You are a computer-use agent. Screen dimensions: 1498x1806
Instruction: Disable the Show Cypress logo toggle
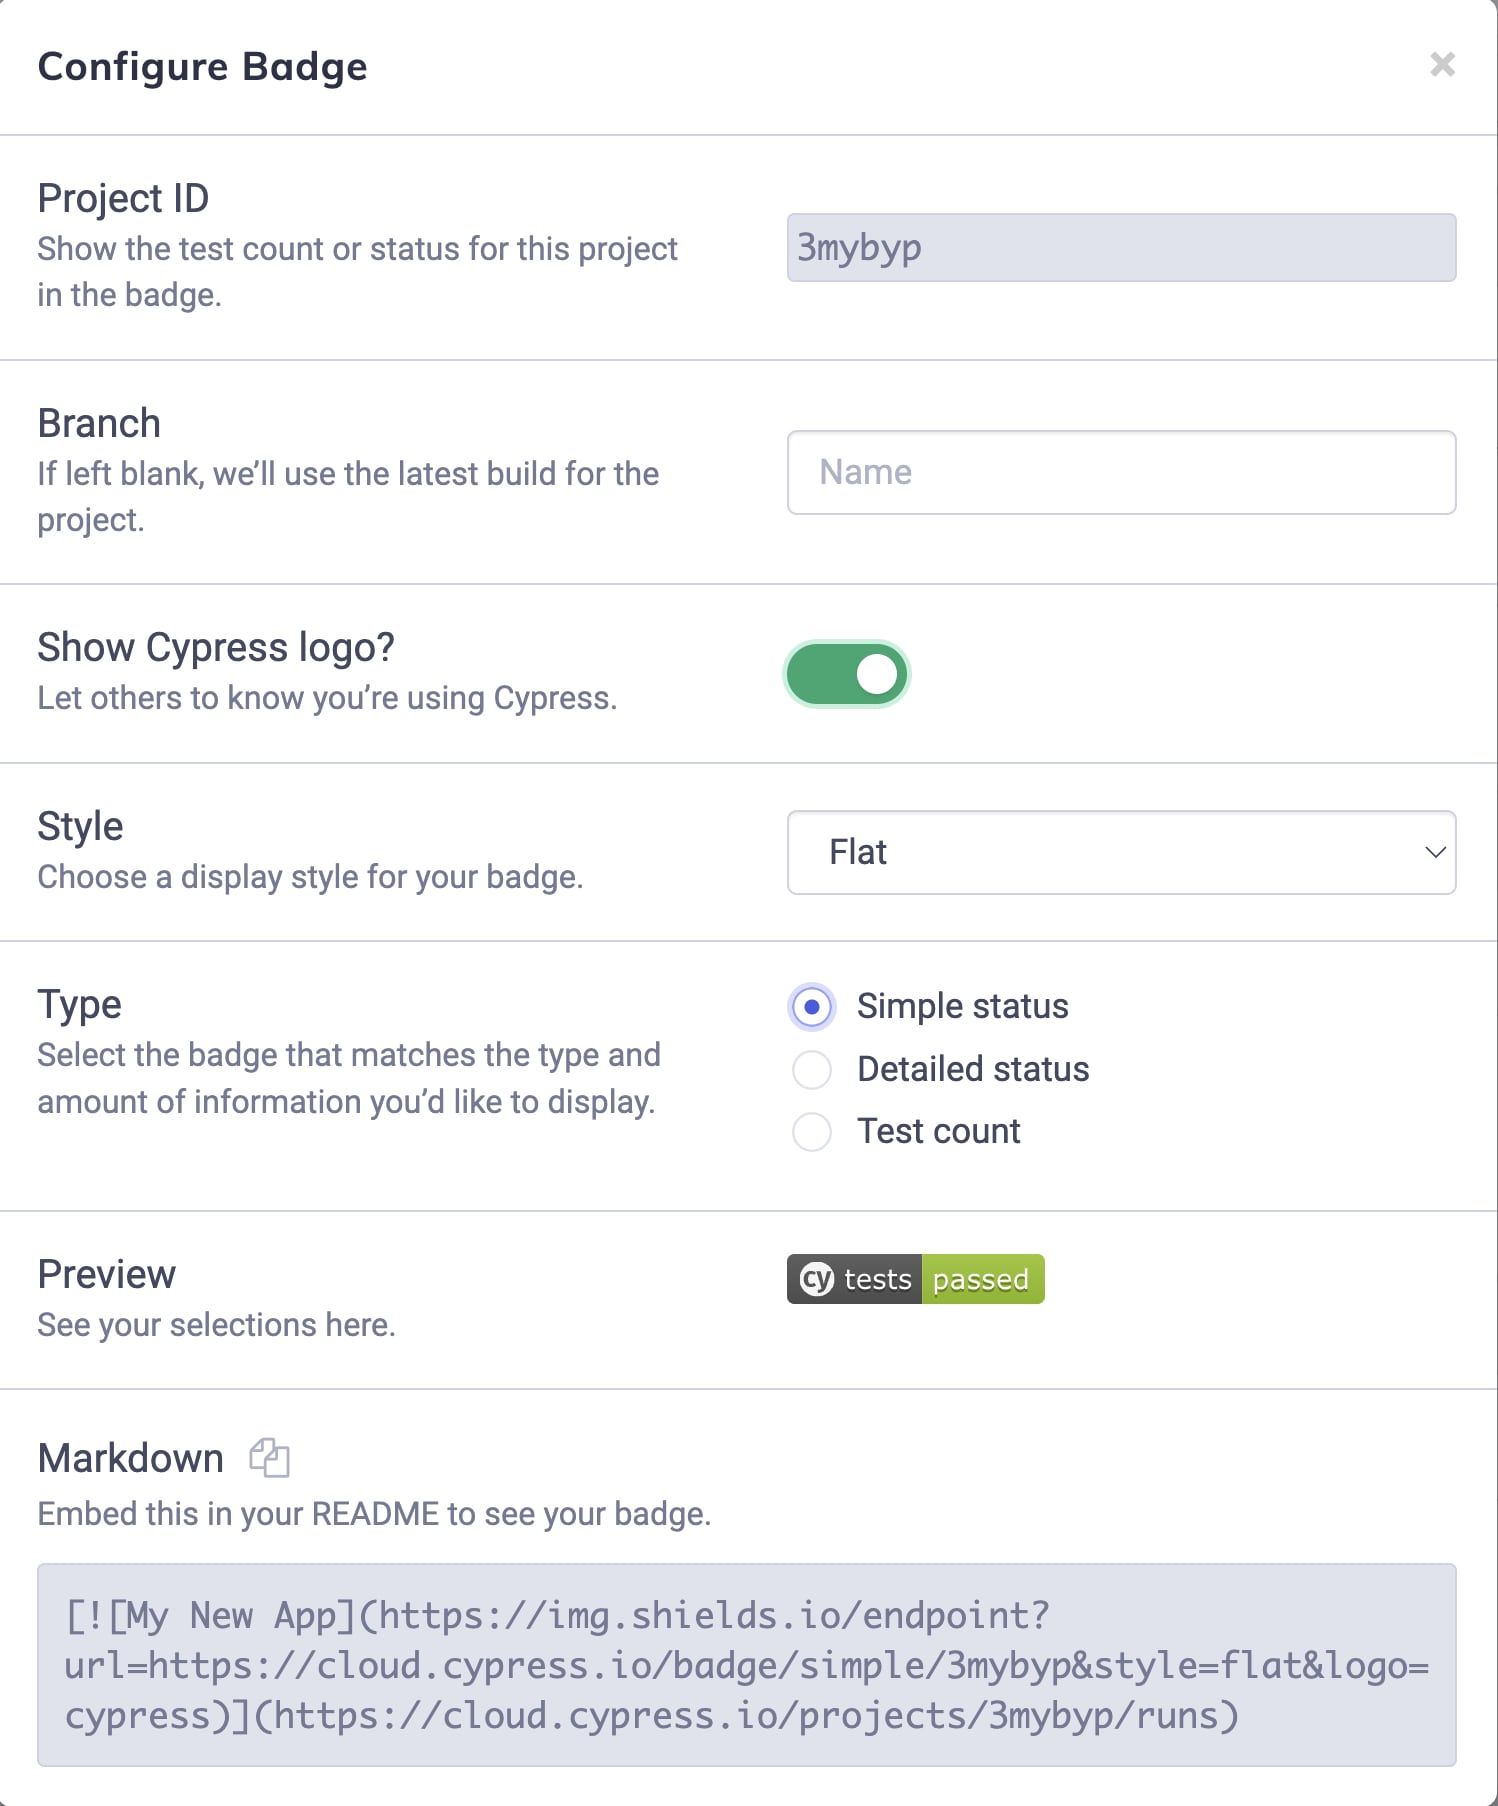click(x=846, y=674)
